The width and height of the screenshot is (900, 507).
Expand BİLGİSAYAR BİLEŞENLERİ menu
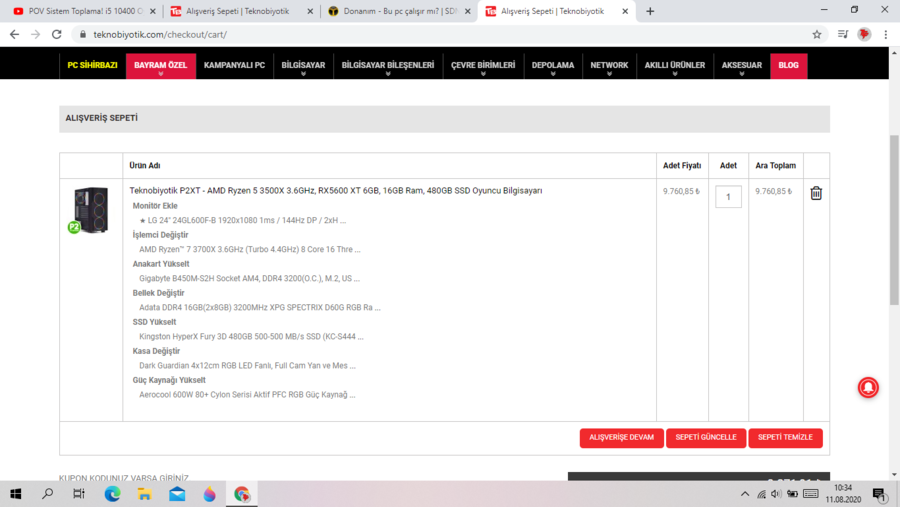click(388, 65)
